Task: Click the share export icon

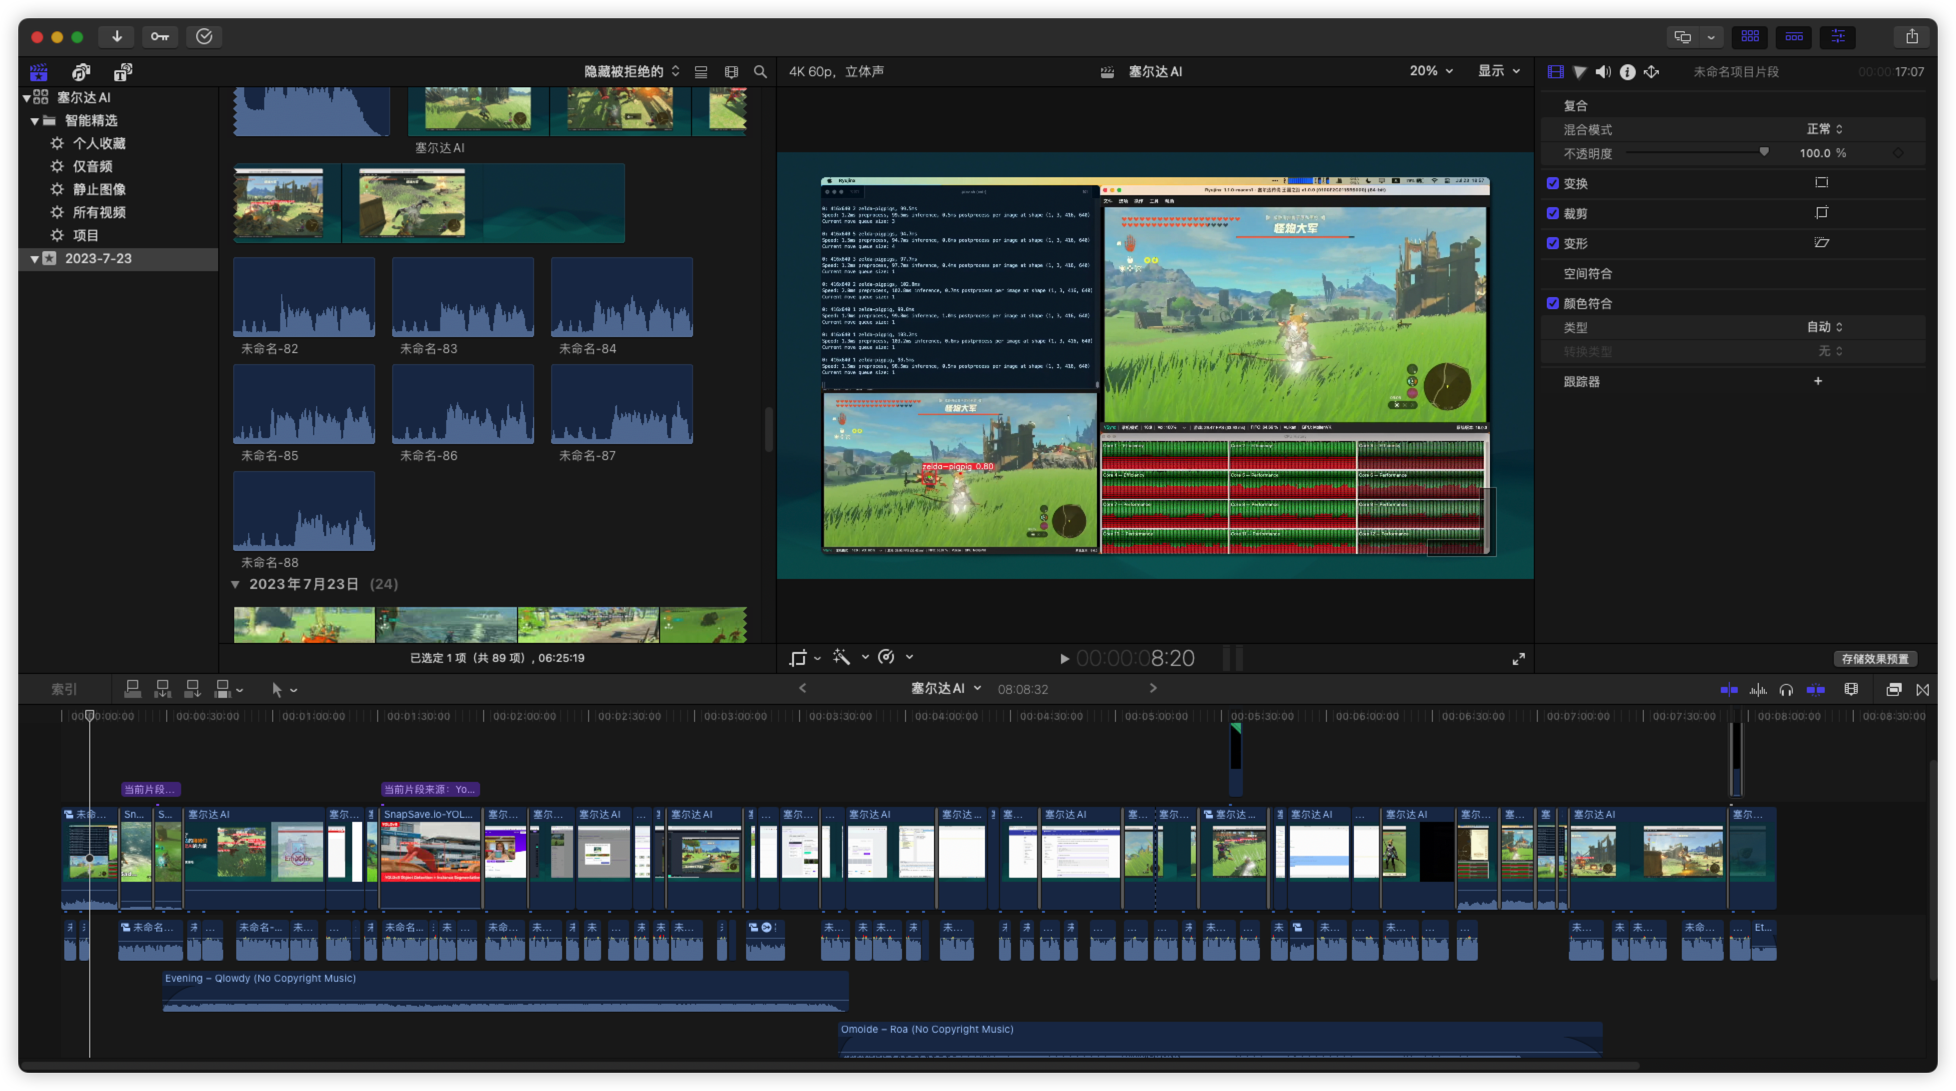Action: tap(1911, 36)
